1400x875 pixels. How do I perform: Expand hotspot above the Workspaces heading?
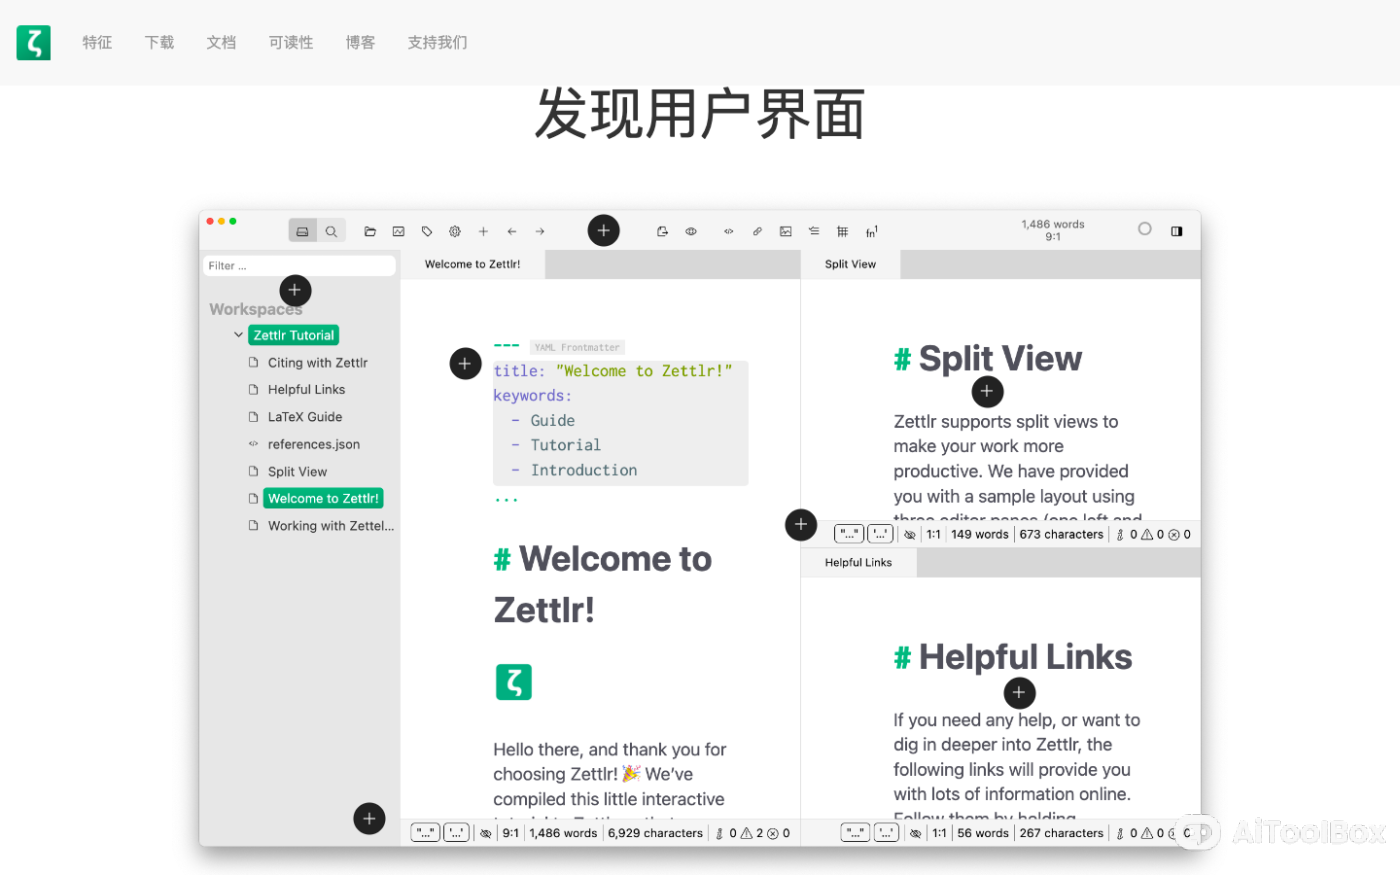[294, 290]
